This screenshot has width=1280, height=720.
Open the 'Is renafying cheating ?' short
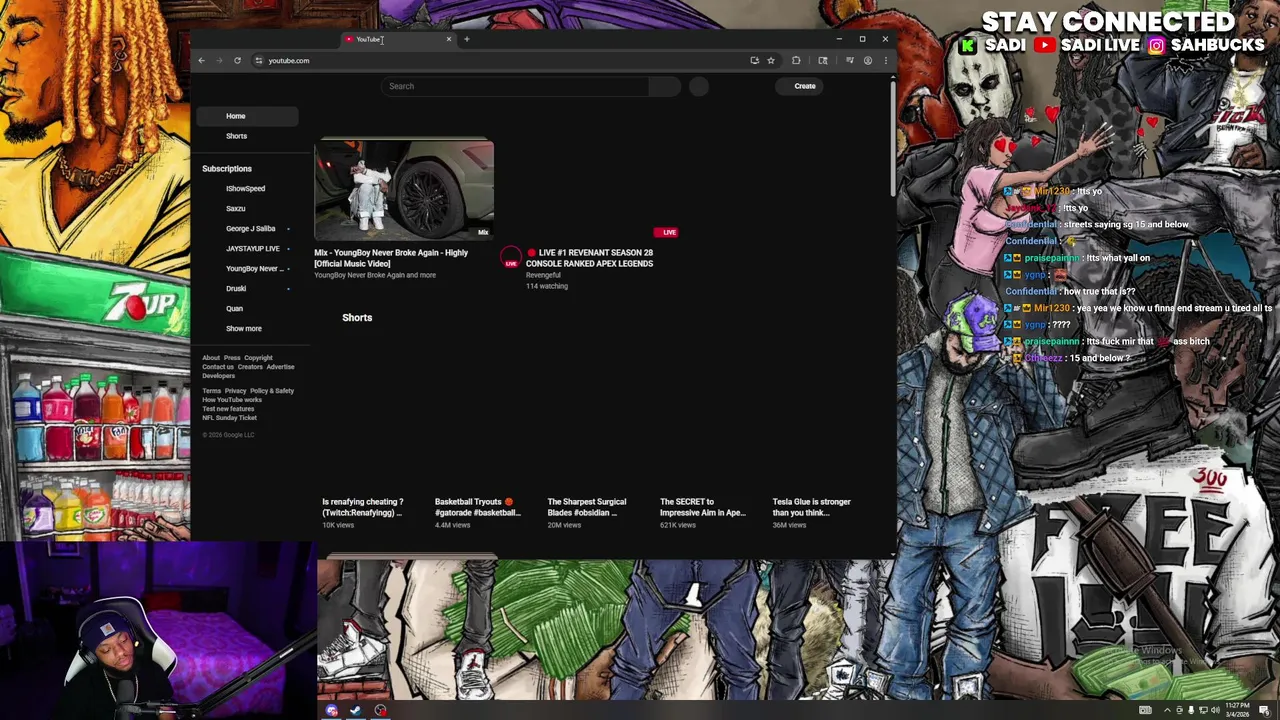363,507
